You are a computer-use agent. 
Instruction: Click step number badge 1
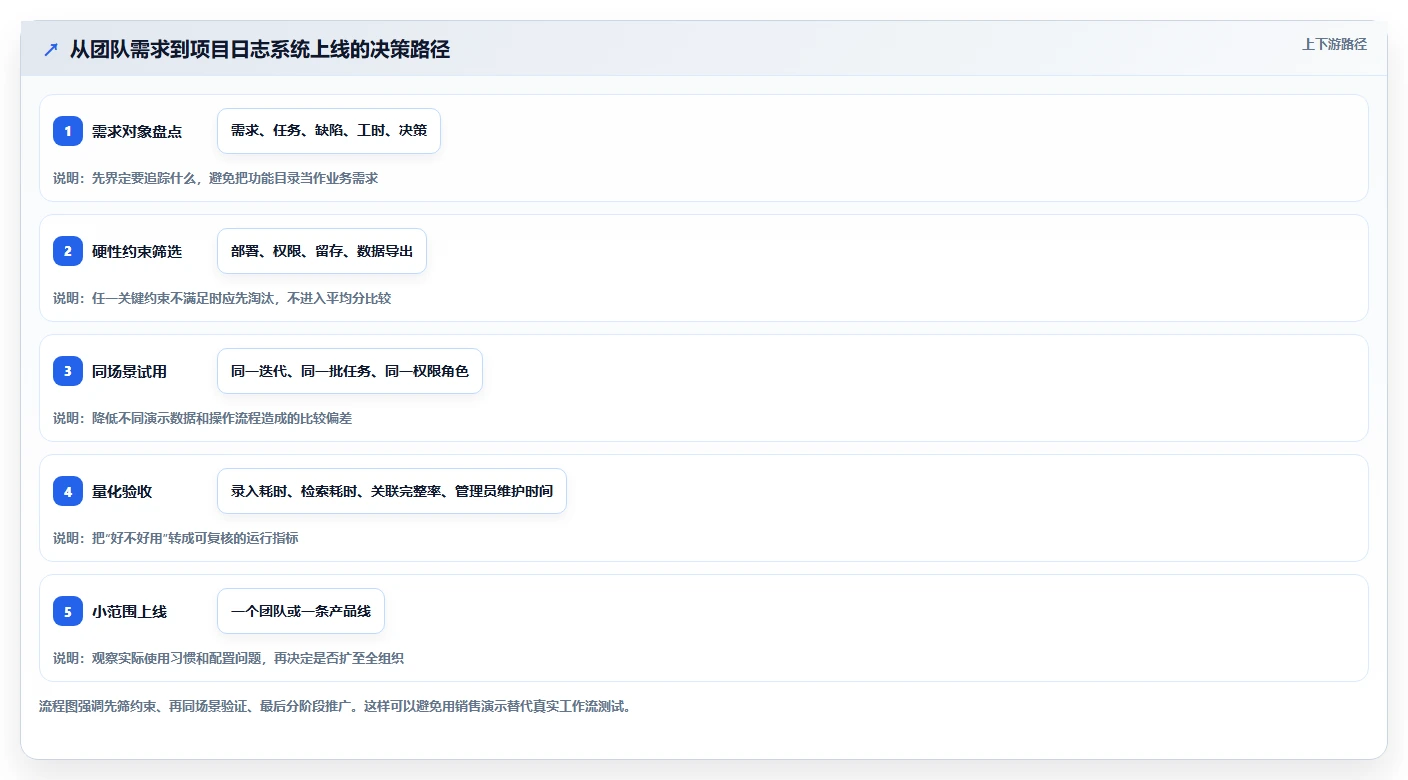click(x=68, y=131)
